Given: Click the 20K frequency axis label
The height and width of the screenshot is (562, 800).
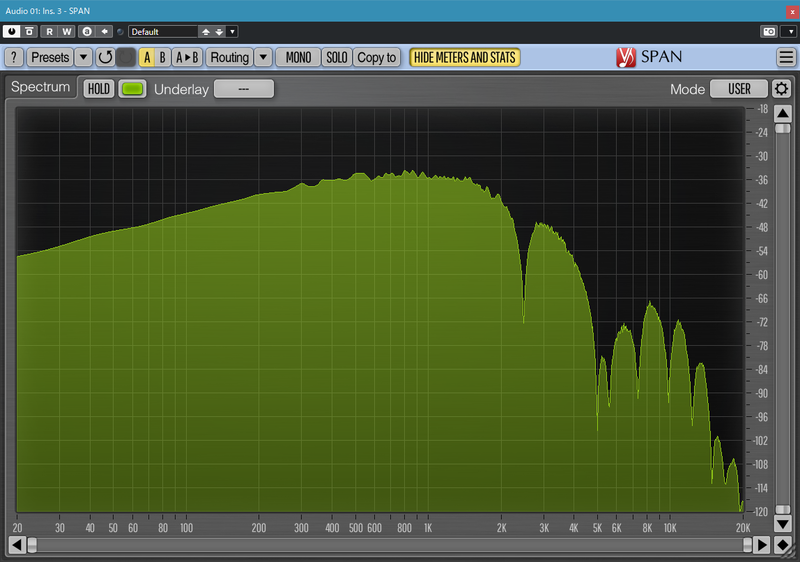Looking at the screenshot, I should [x=743, y=528].
